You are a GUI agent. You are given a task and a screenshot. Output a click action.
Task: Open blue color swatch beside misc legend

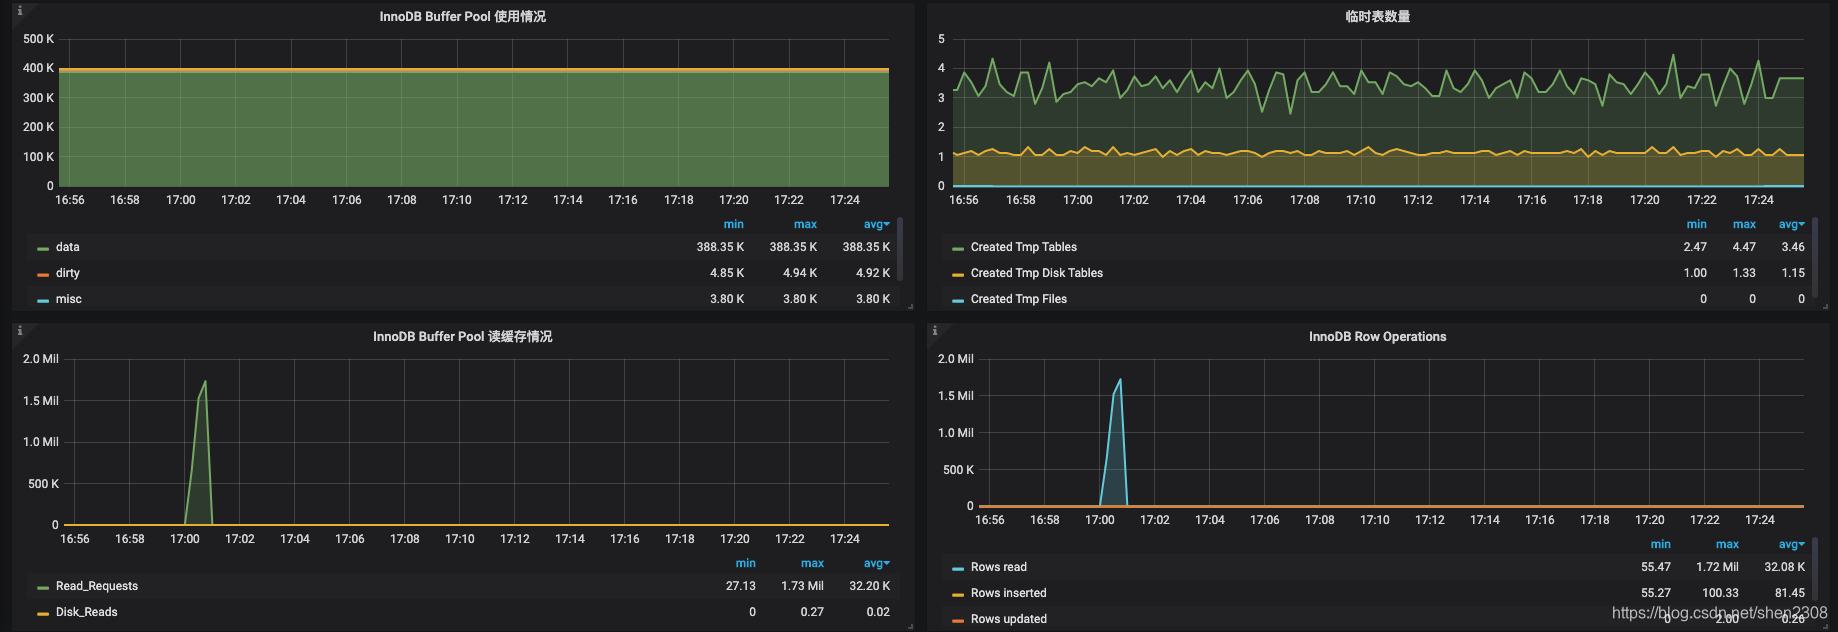click(43, 300)
